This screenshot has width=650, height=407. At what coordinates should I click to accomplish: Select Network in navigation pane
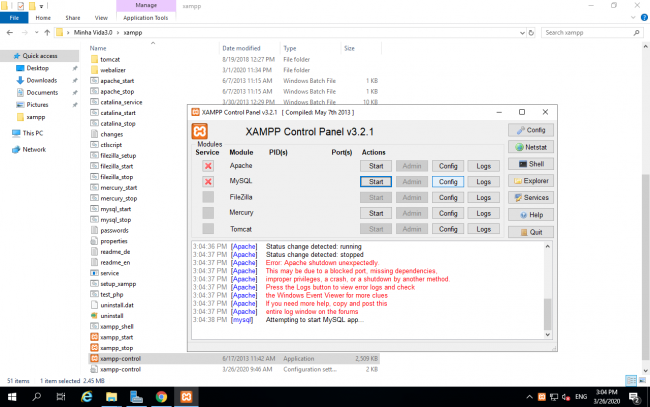tap(34, 150)
